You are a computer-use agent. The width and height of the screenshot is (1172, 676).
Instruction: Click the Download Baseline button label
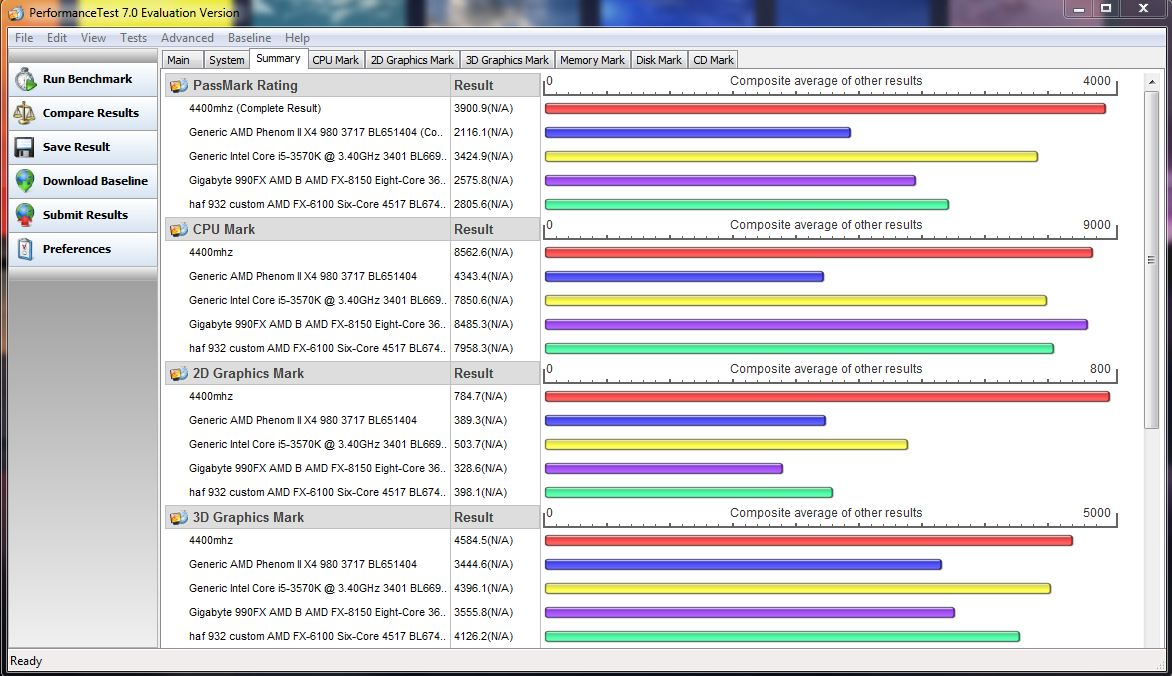point(95,181)
